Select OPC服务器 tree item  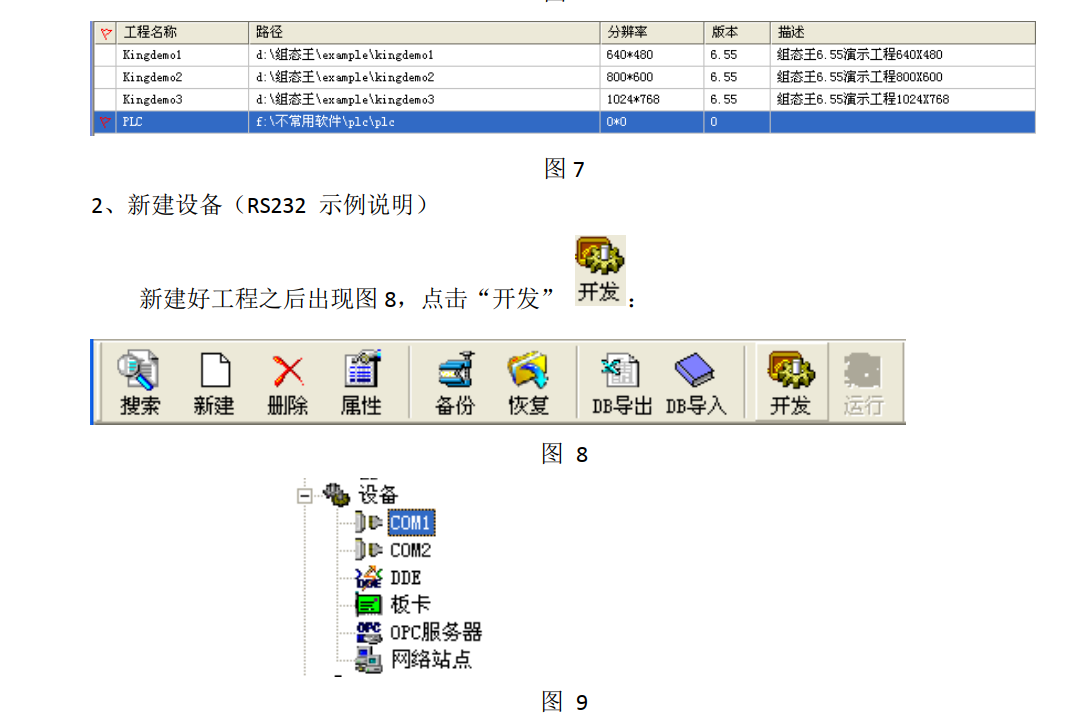435,632
